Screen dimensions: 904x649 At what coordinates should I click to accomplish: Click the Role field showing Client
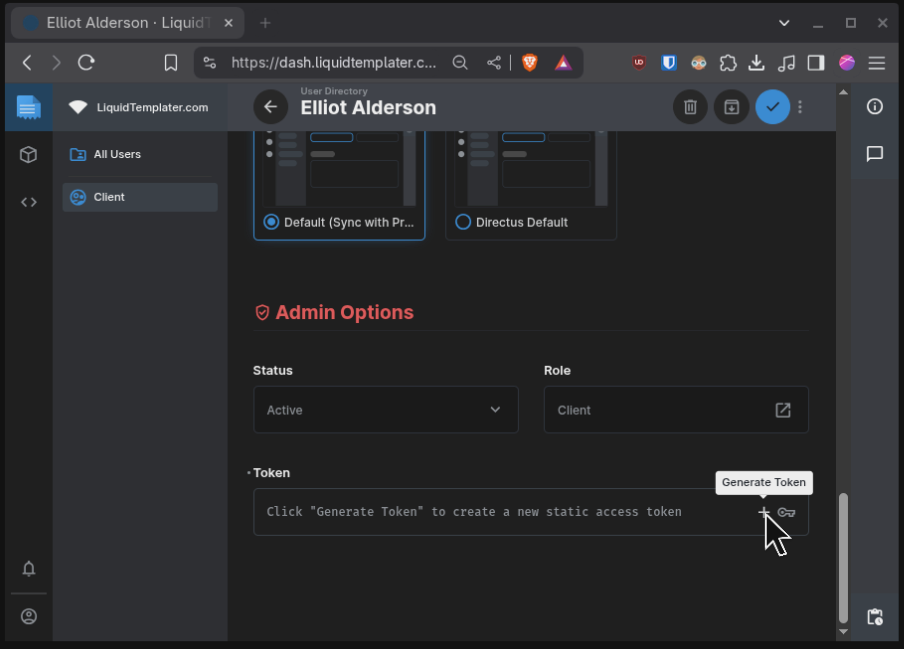tap(676, 410)
